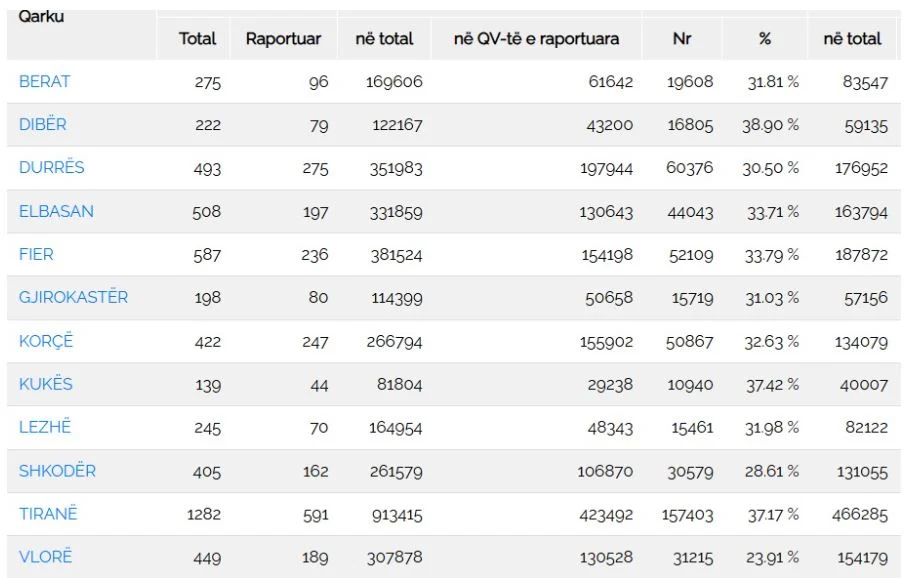This screenshot has height=578, width=905.
Task: Click the % column header
Action: coord(765,39)
